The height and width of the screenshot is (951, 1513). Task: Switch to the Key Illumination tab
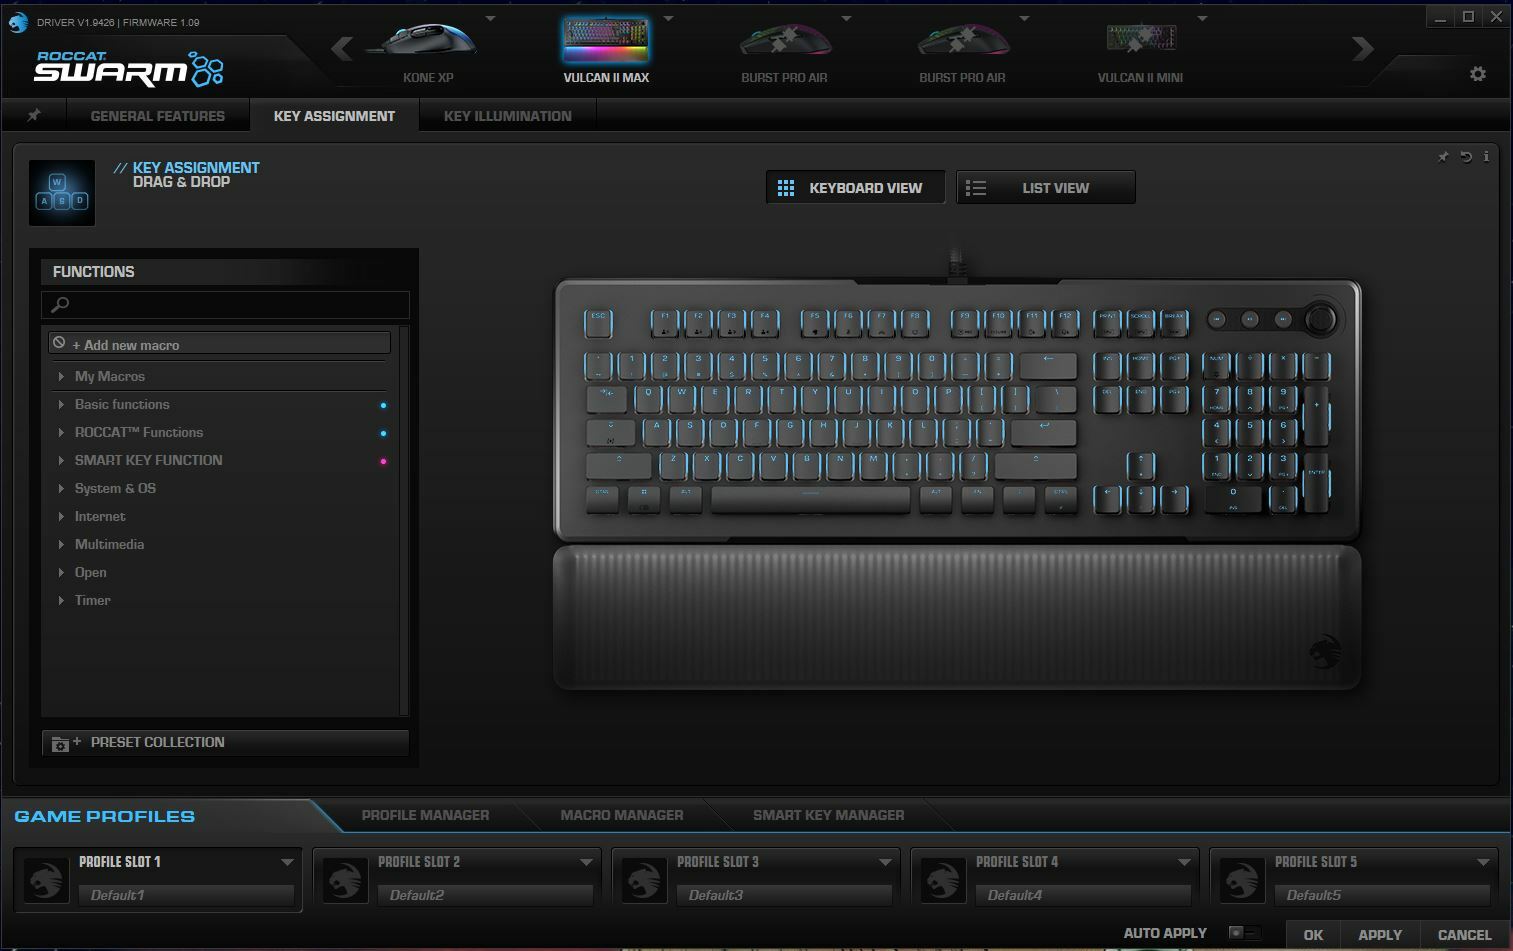coord(507,115)
